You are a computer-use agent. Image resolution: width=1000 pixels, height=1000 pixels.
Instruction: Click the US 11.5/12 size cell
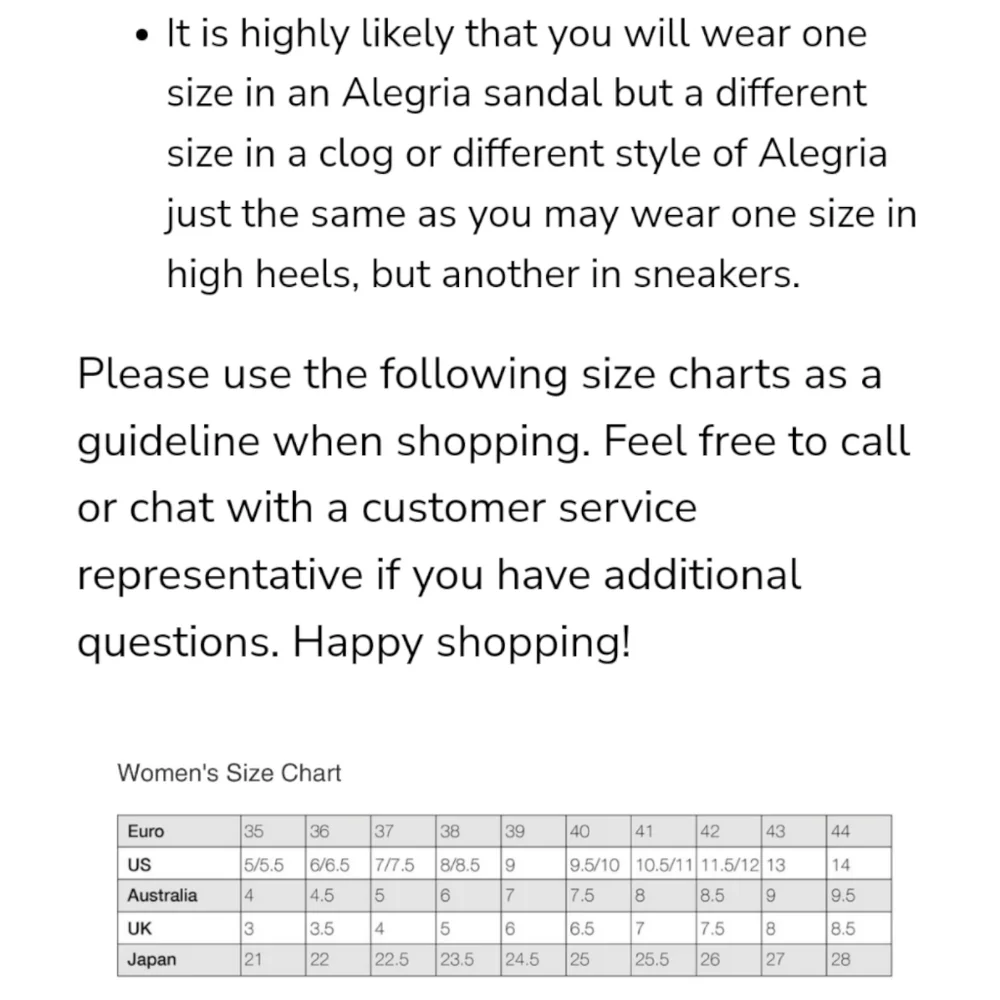[x=729, y=864]
